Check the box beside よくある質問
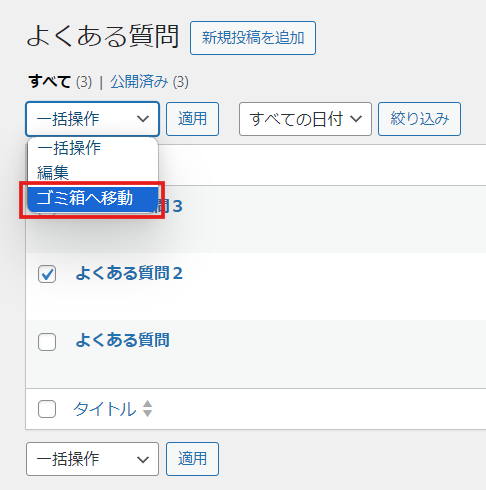486x490 pixels. coord(47,342)
